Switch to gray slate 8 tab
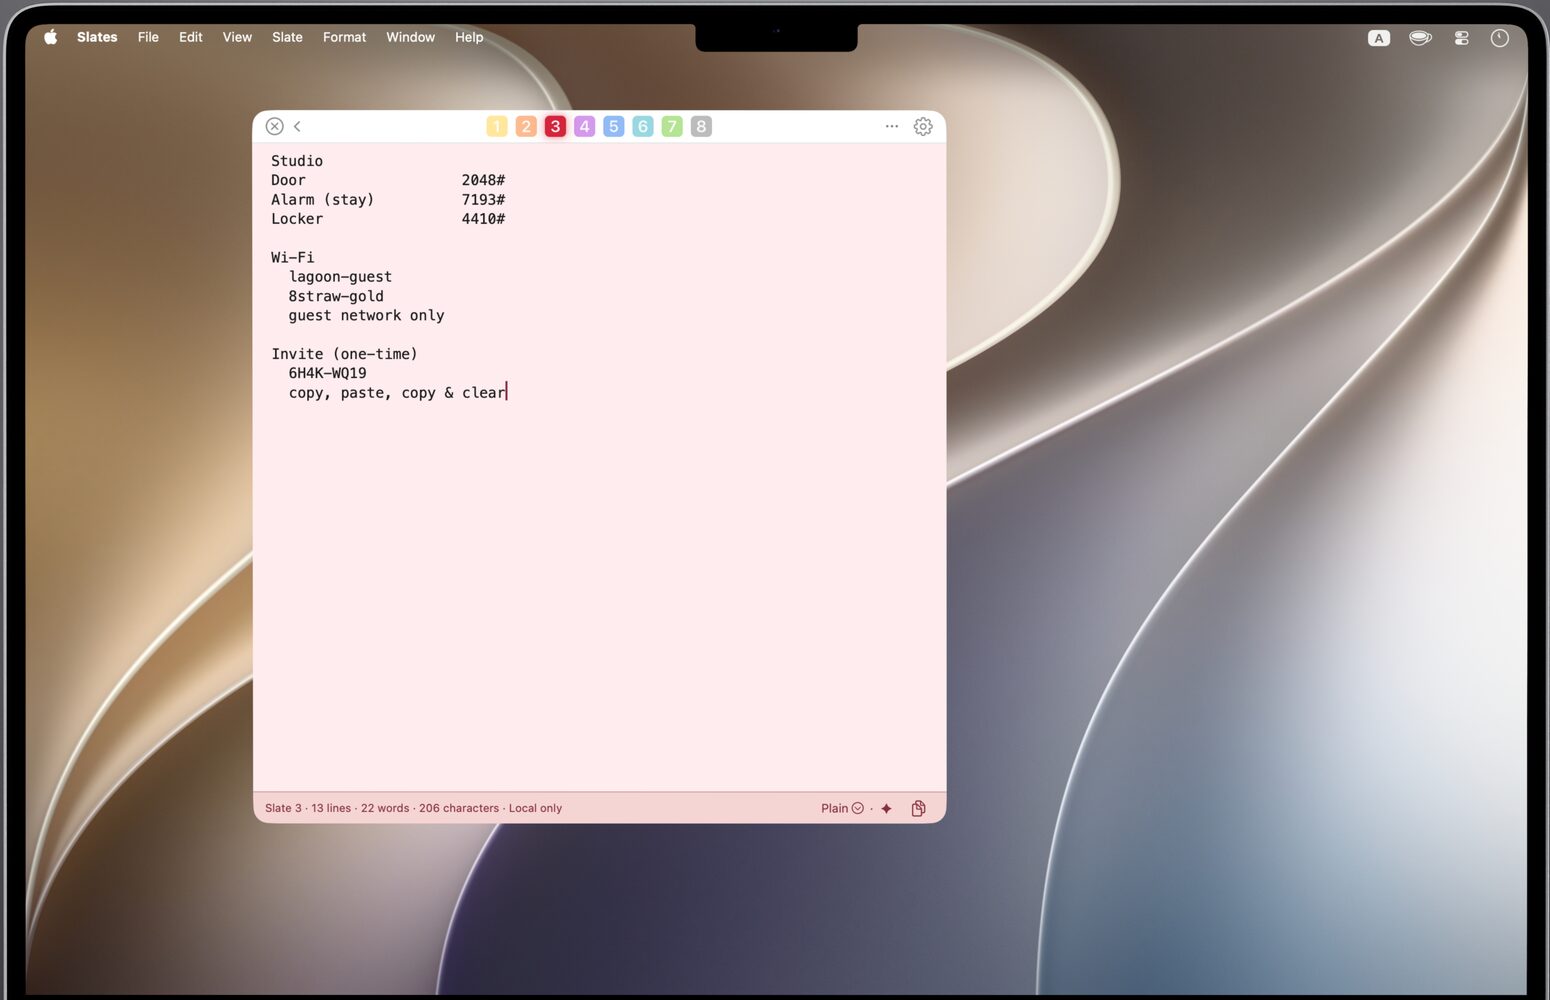This screenshot has width=1550, height=1000. 701,126
